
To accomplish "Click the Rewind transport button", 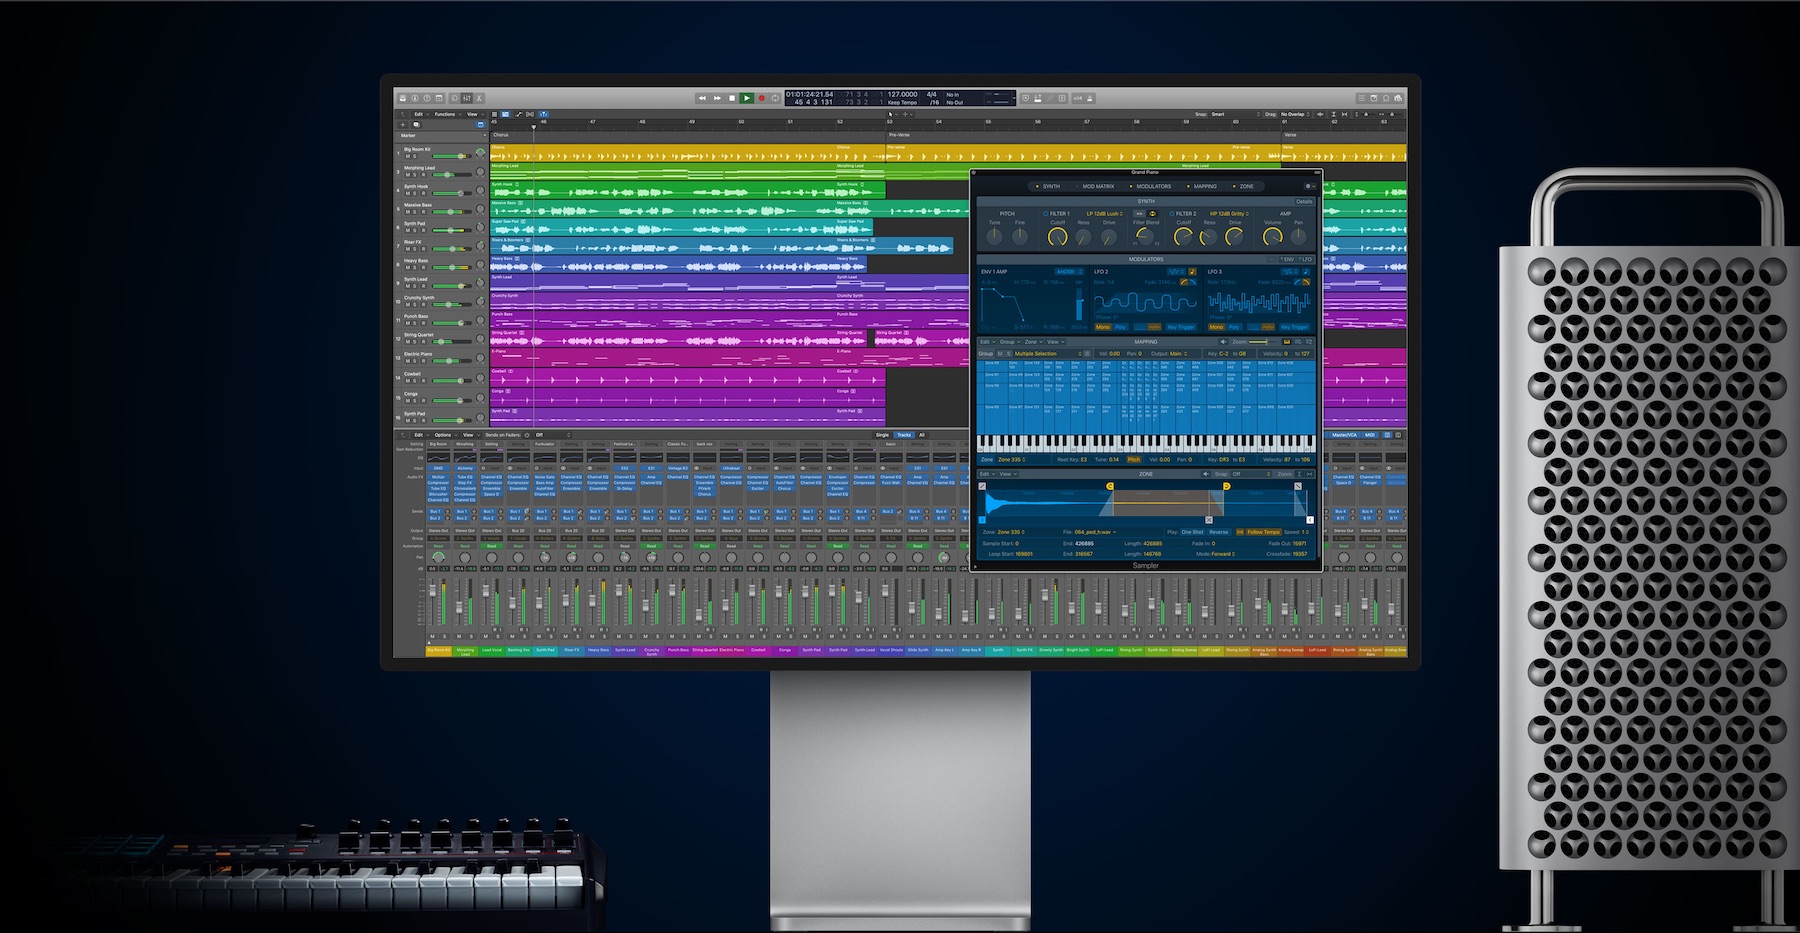I will coord(702,98).
